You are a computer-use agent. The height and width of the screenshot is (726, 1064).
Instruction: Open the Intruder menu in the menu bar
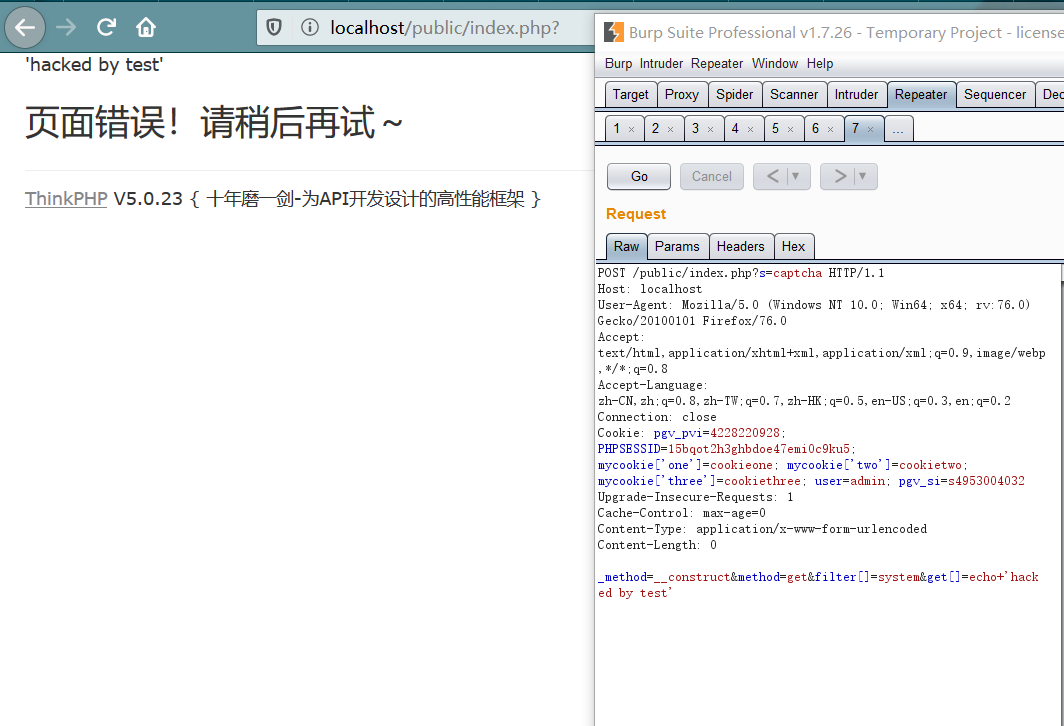tap(661, 64)
